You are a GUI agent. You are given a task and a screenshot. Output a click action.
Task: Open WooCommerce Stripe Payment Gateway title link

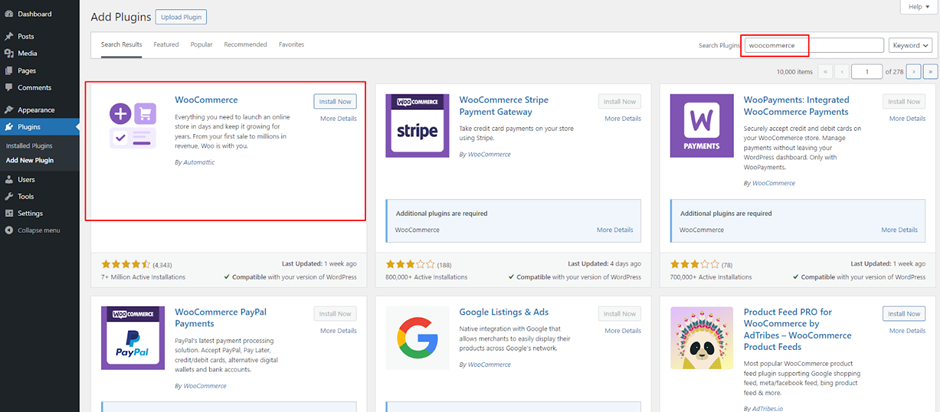tap(504, 106)
